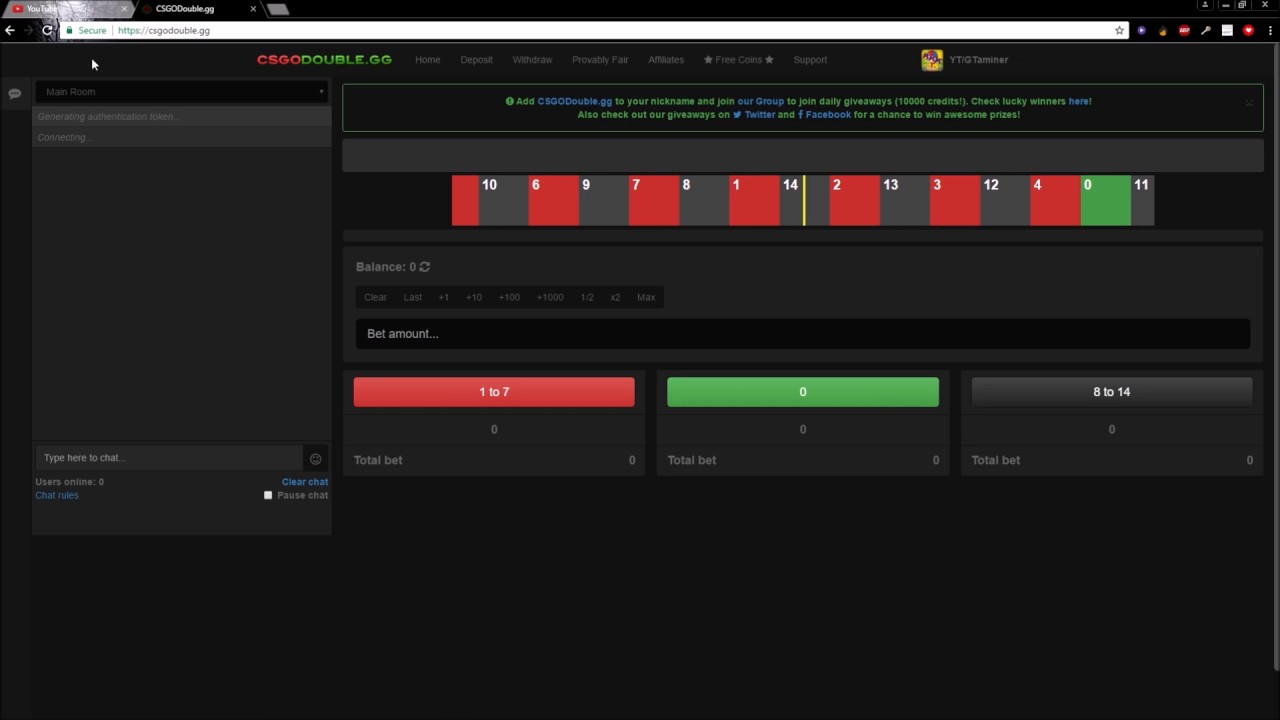Dismiss the giveaway announcement banner
This screenshot has width=1280, height=720.
click(x=1249, y=102)
